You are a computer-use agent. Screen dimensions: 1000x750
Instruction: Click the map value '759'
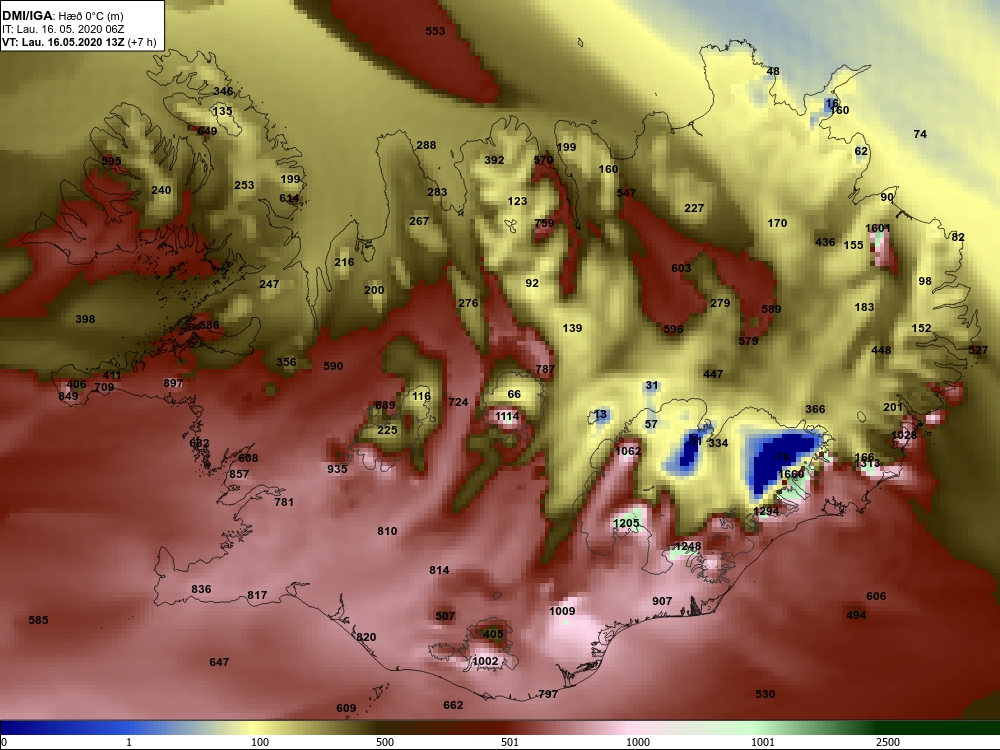tap(544, 223)
